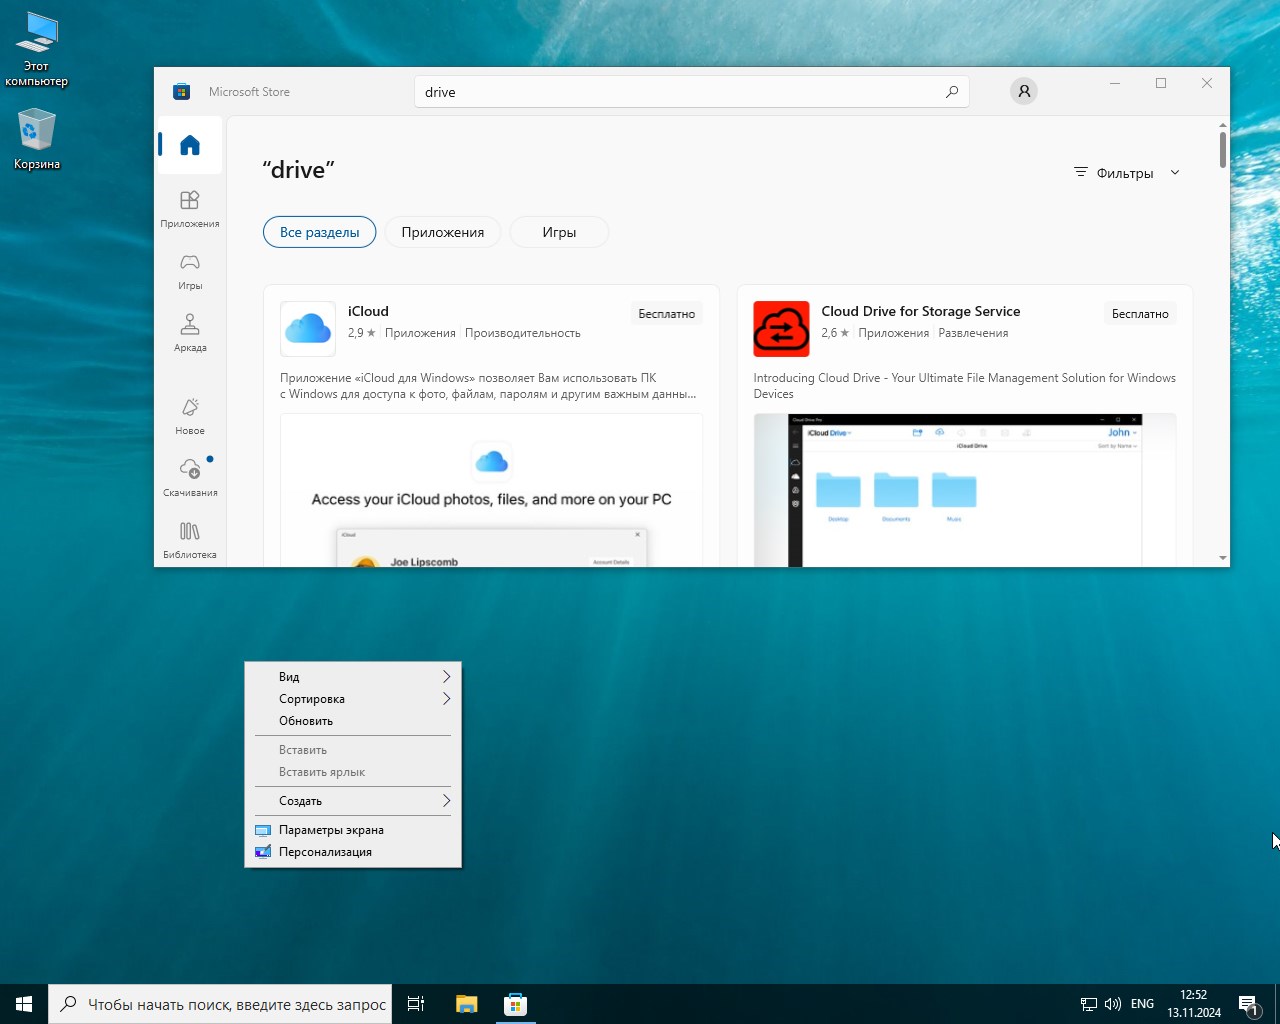Viewport: 1280px width, 1024px height.
Task: Open Apps section in Store sidebar
Action: (x=190, y=209)
